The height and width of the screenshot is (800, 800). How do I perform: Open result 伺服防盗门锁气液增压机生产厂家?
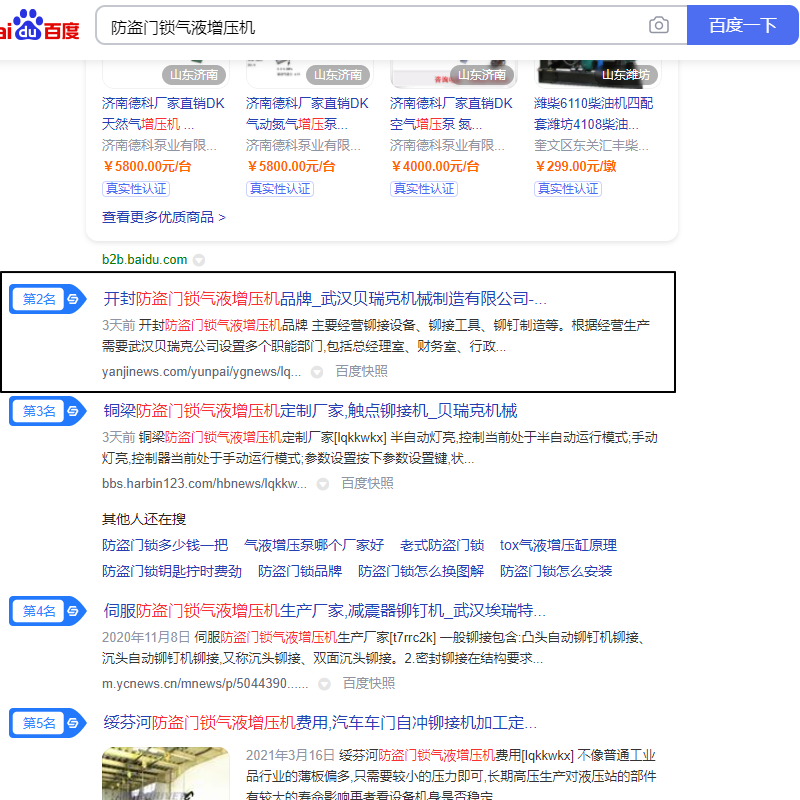324,611
